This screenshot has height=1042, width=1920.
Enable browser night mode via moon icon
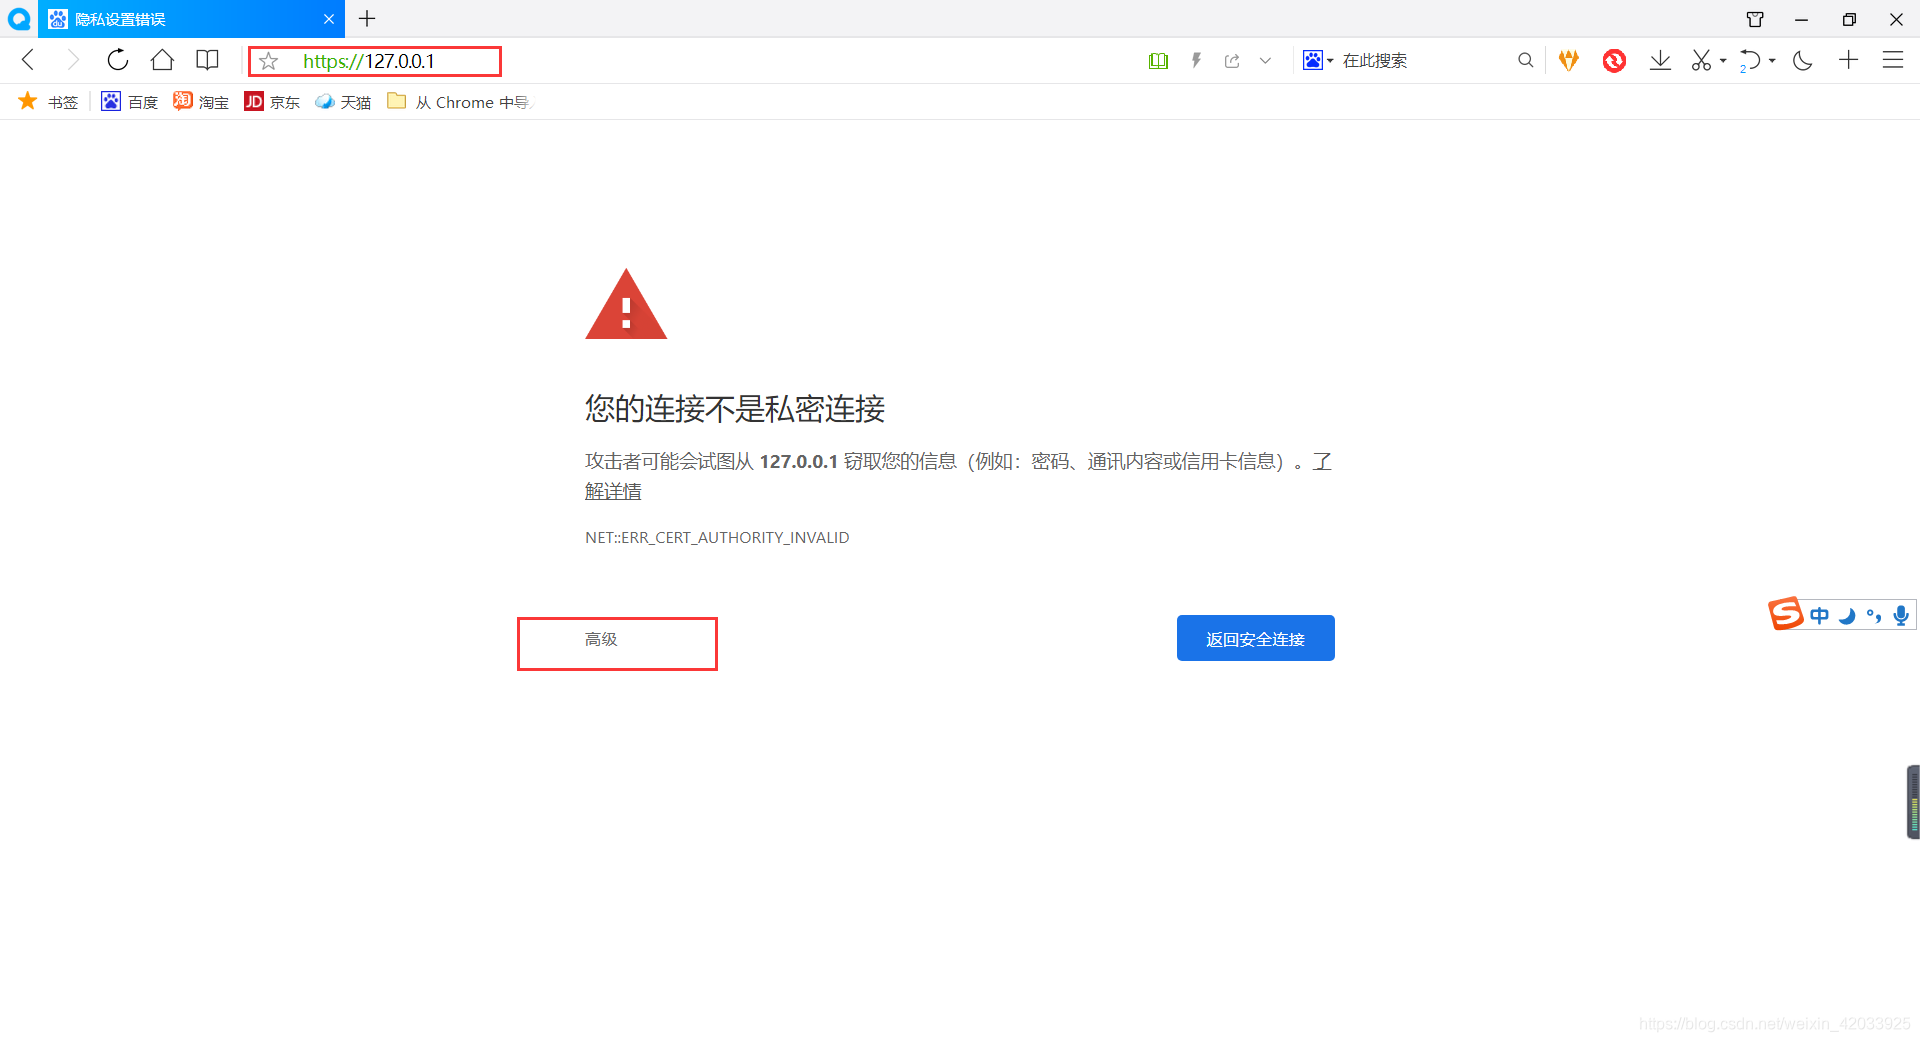tap(1802, 61)
